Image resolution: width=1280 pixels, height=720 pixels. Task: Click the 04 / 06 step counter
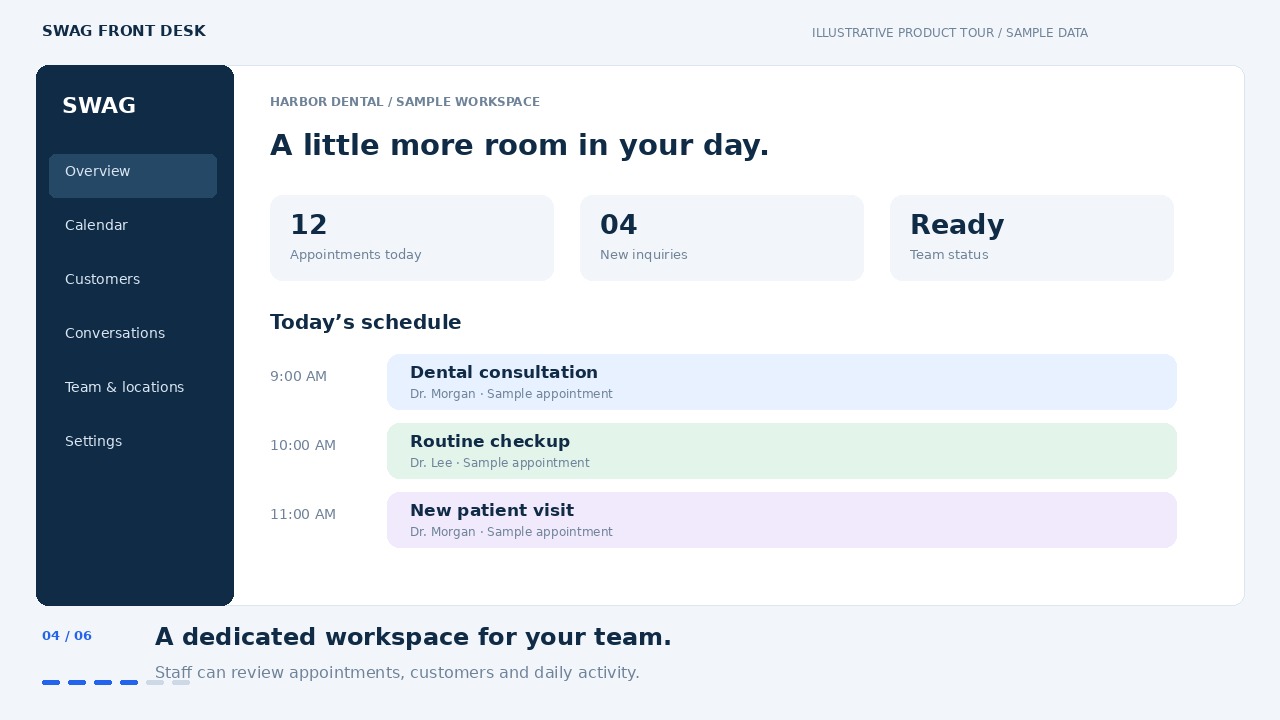coord(67,636)
